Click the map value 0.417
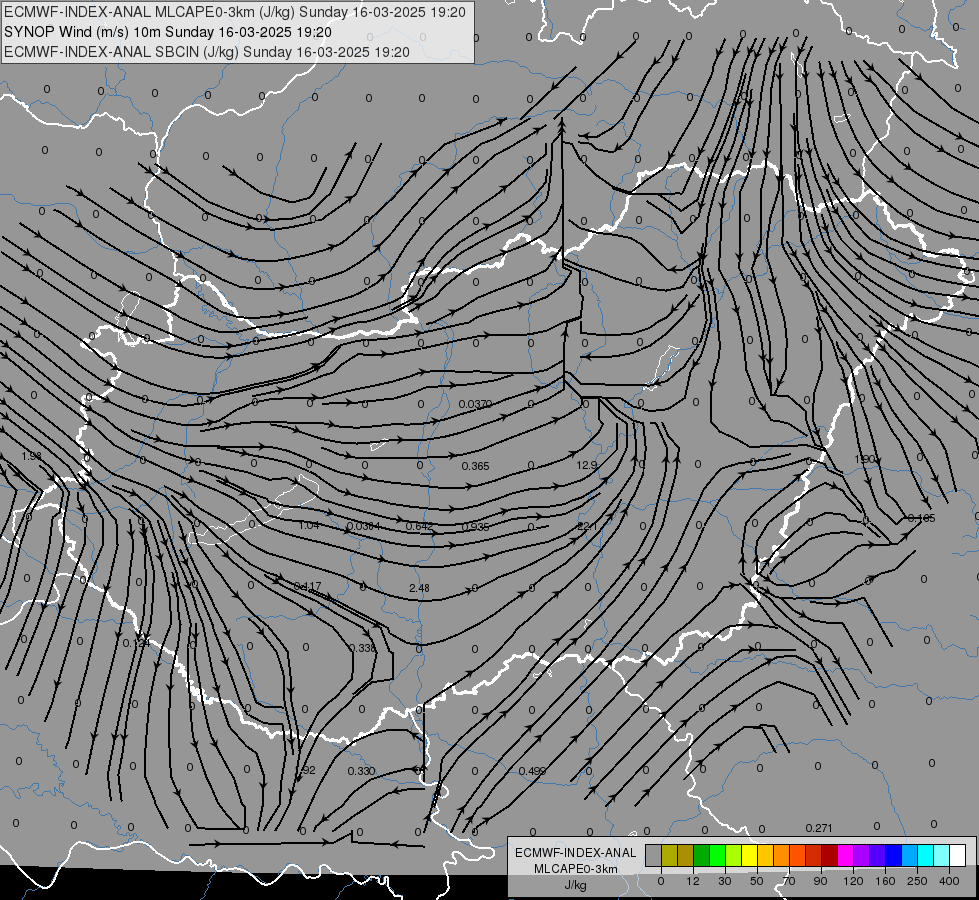The width and height of the screenshot is (979, 900). (307, 586)
